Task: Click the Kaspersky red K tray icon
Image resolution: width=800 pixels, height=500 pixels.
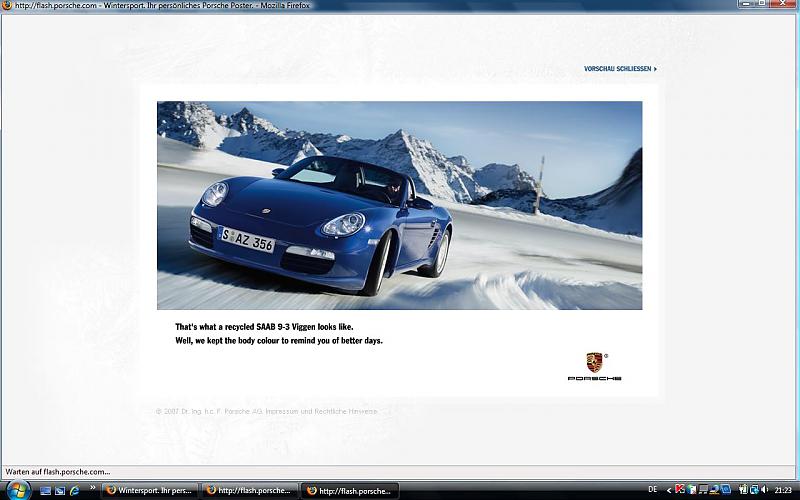Action: [x=680, y=489]
